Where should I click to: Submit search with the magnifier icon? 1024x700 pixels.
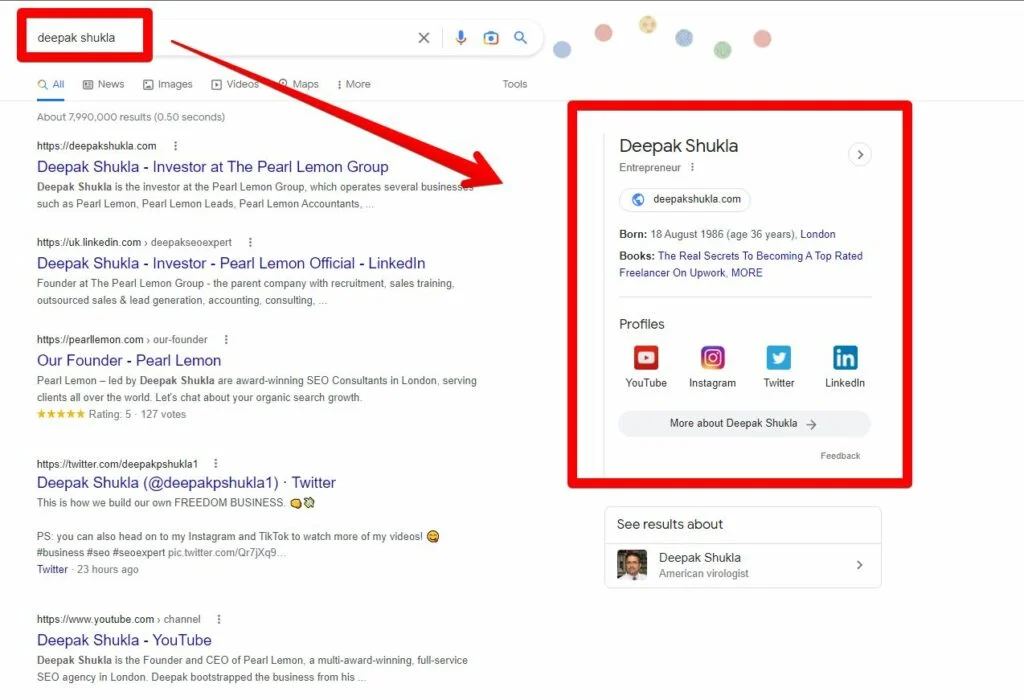pyautogui.click(x=520, y=37)
